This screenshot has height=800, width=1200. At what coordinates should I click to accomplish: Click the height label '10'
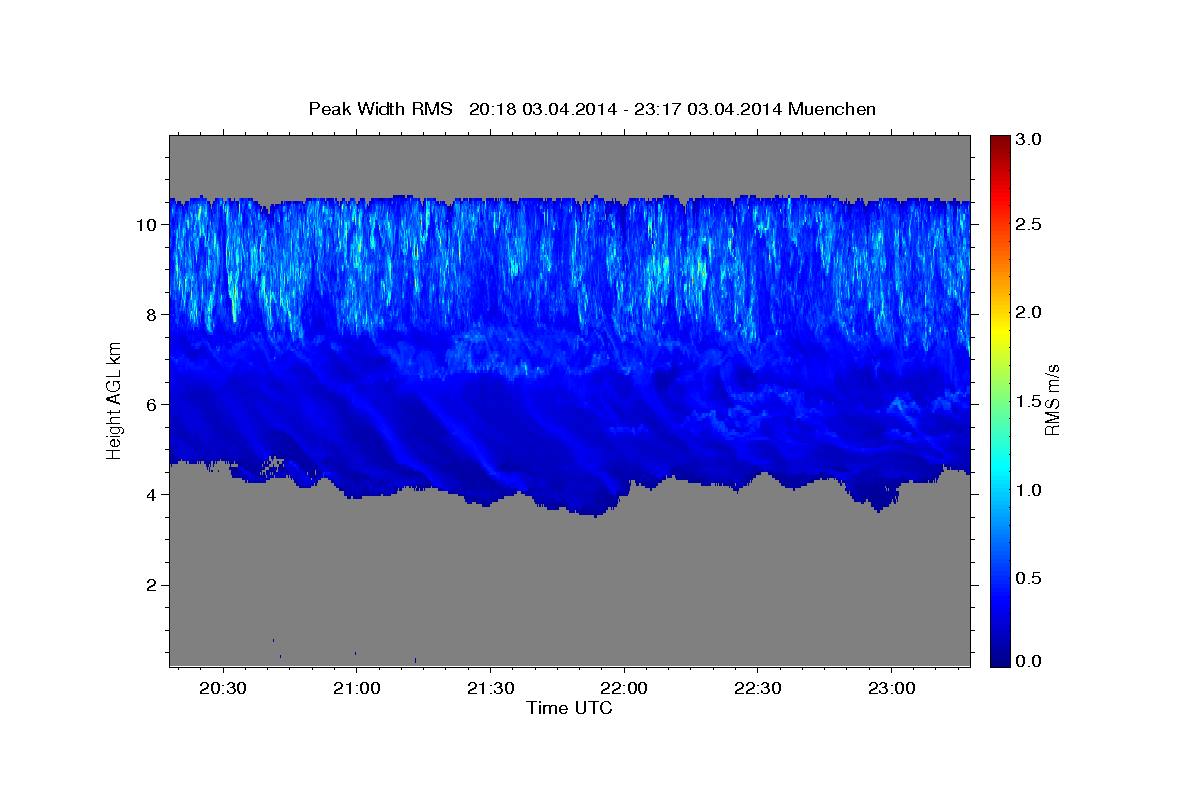(x=145, y=224)
